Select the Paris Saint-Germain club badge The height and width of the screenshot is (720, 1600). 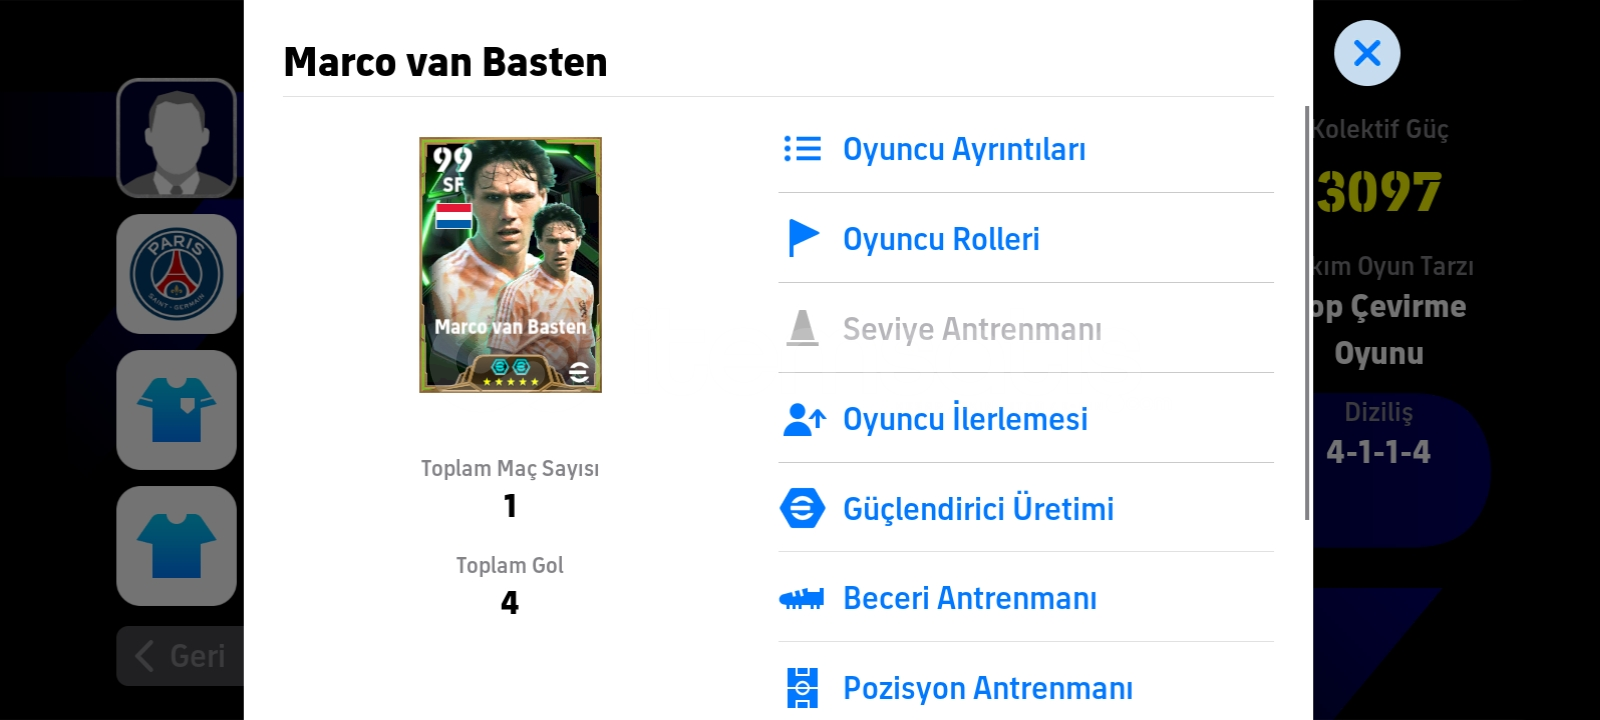pyautogui.click(x=177, y=274)
